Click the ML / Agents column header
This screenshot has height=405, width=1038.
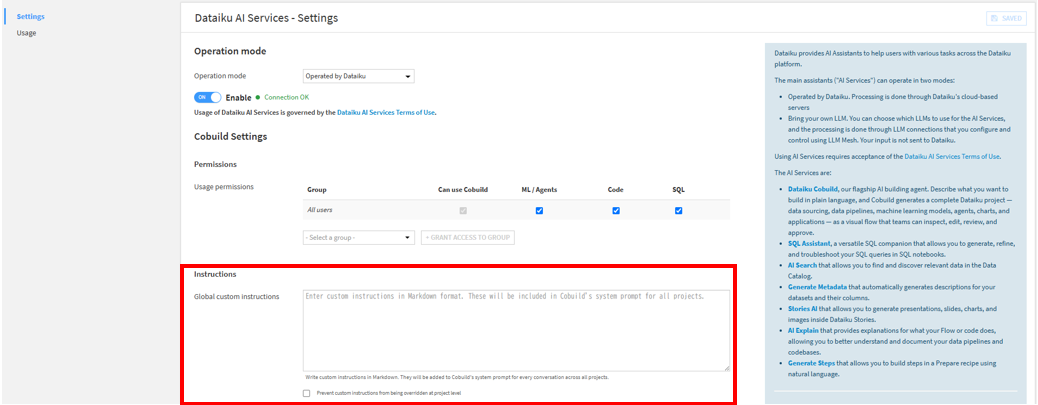(539, 190)
